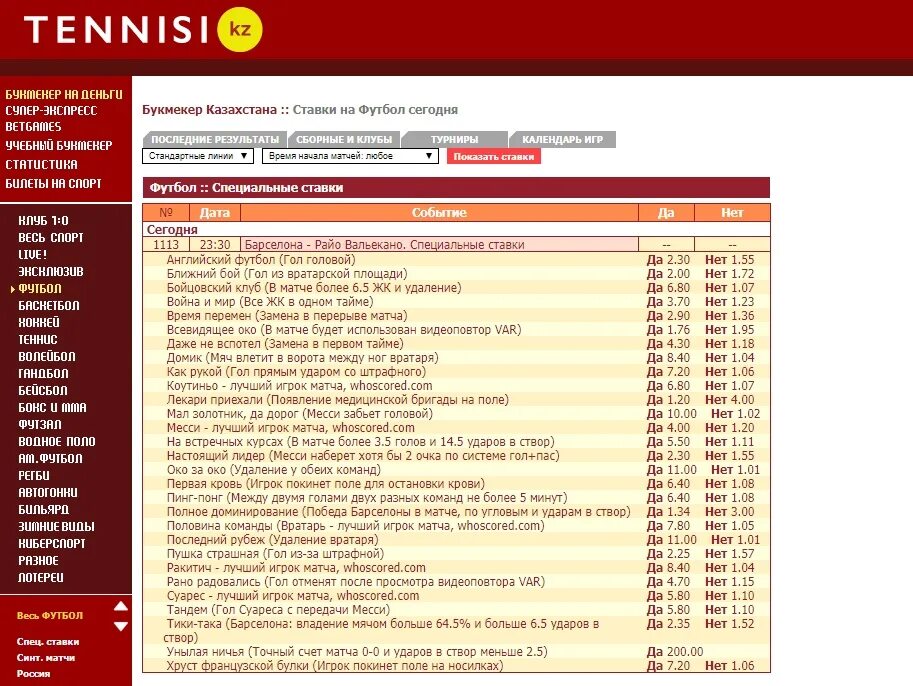Image resolution: width=913 pixels, height=686 pixels.
Task: Bet Нет 4.00 on Лекари приехали
Action: tap(729, 399)
